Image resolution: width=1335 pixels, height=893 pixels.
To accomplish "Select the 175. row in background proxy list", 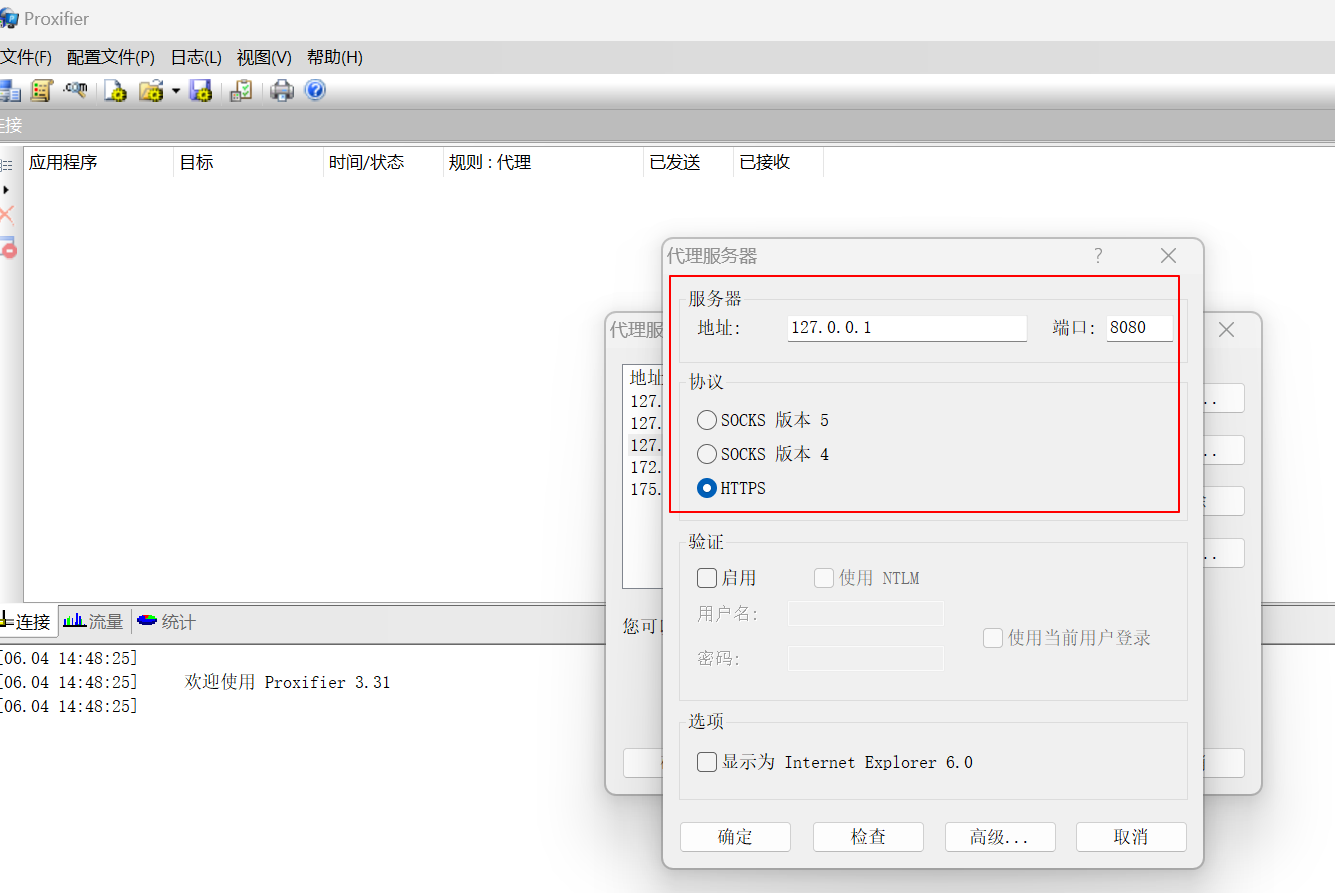I will click(645, 489).
